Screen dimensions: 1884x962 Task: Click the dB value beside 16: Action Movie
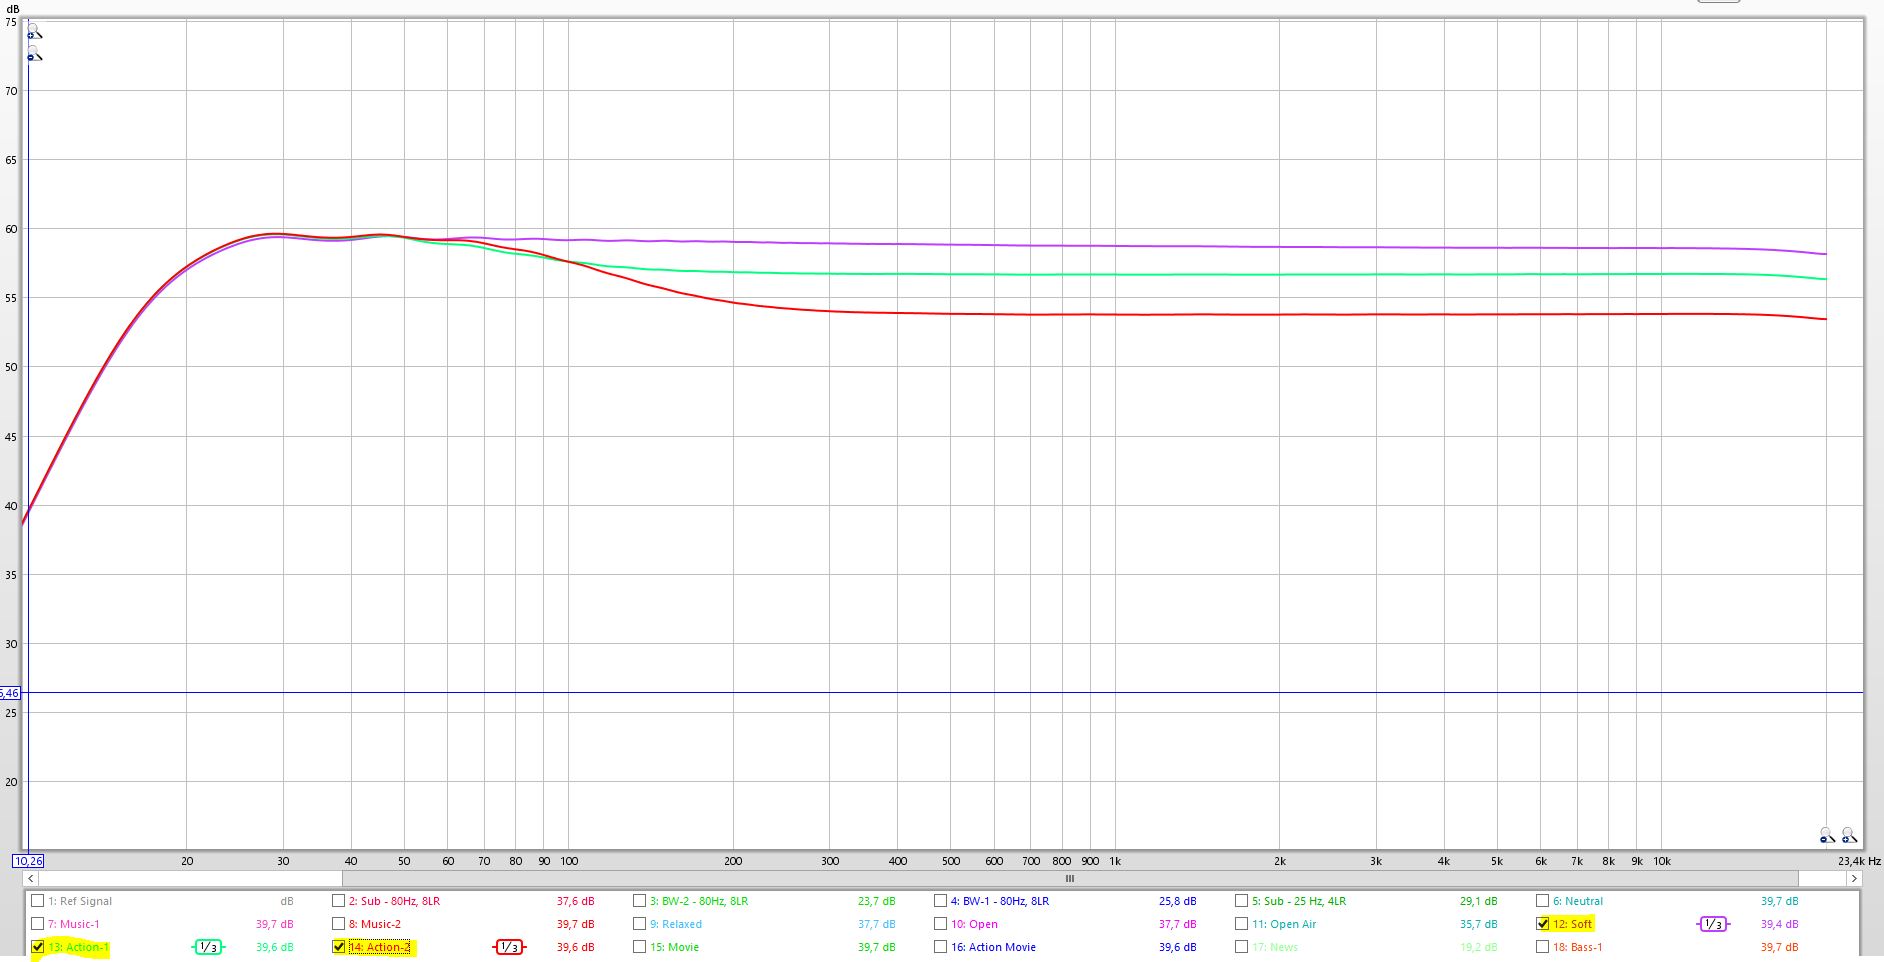click(1177, 947)
